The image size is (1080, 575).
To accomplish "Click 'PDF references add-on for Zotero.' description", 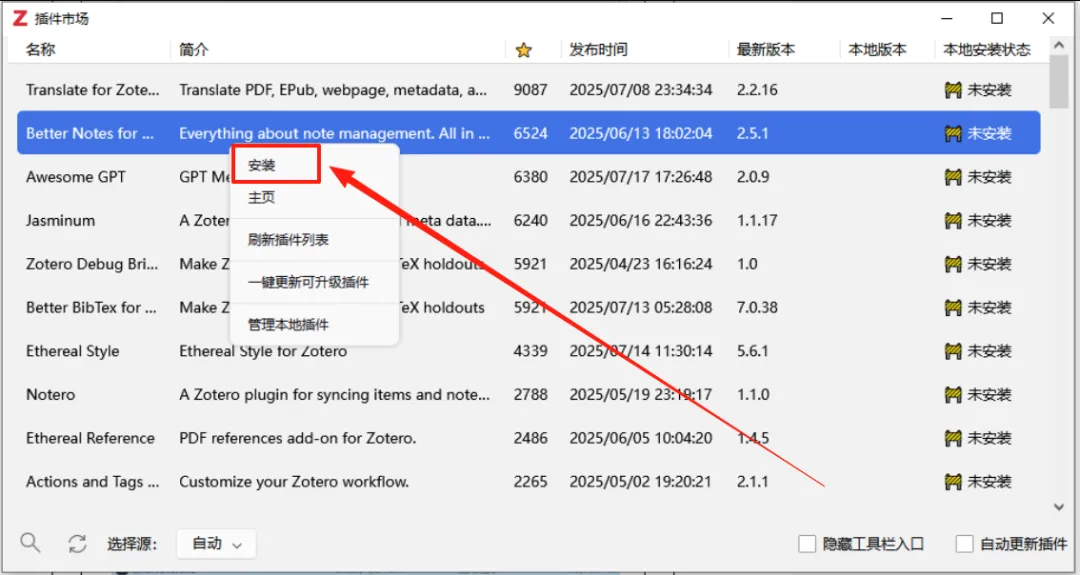I will coord(298,438).
